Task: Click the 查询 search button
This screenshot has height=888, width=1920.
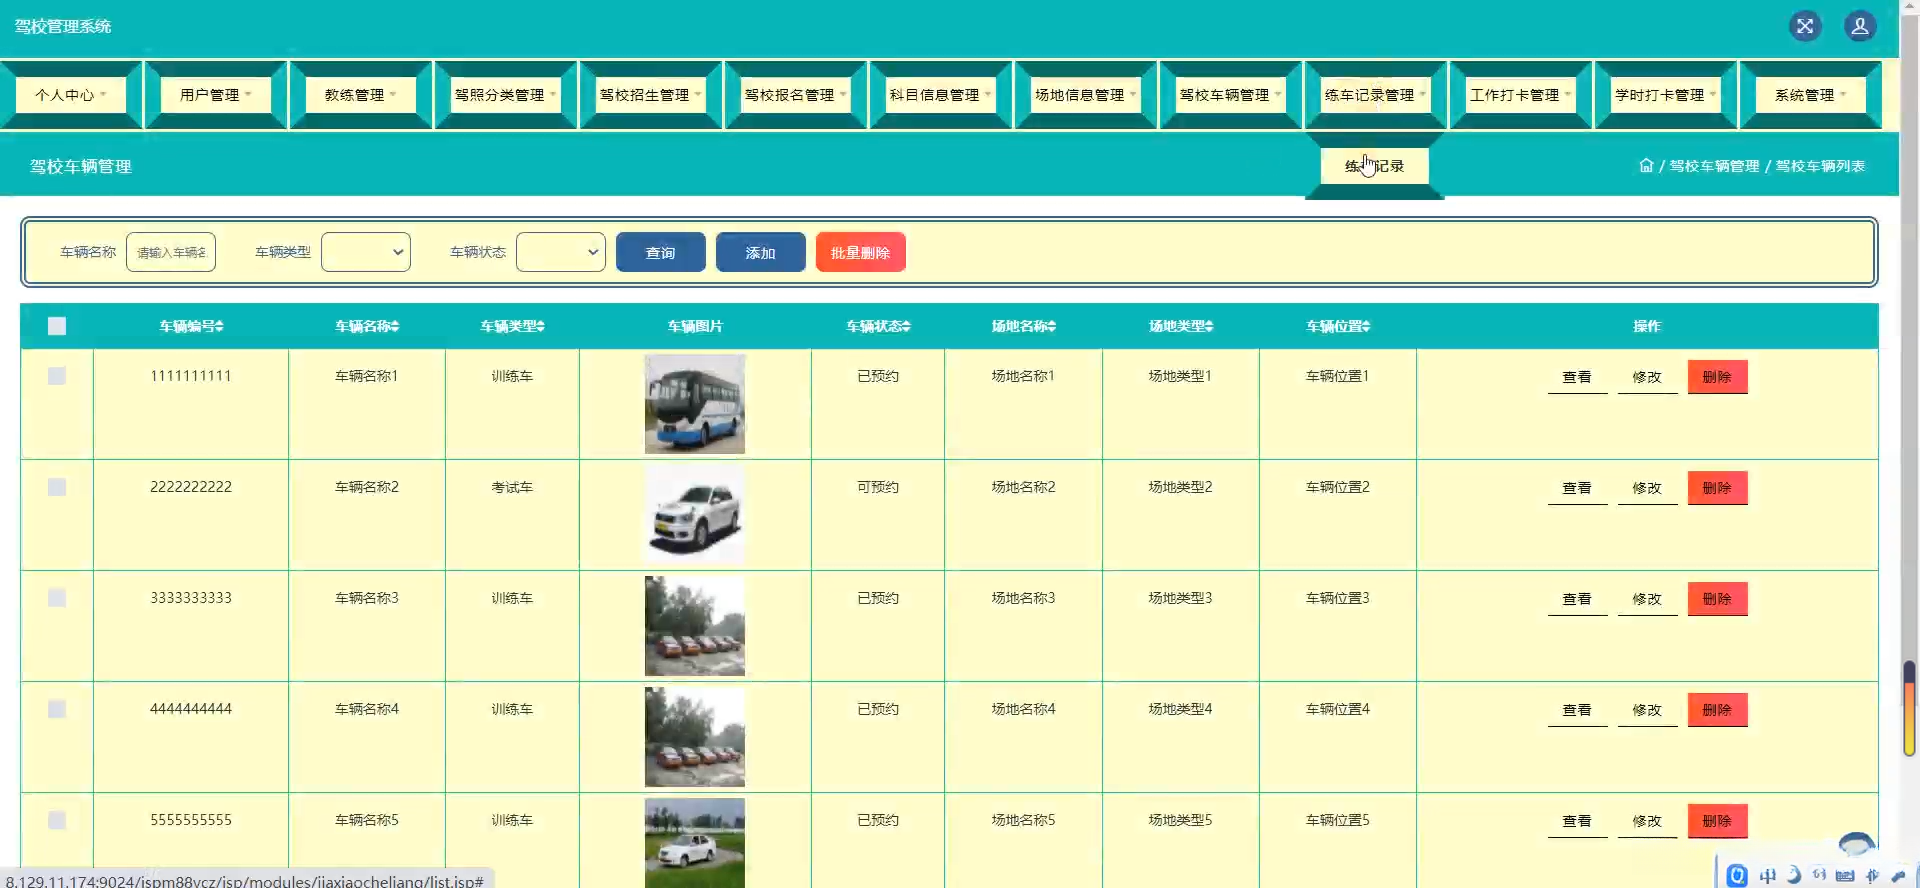Action: click(661, 252)
